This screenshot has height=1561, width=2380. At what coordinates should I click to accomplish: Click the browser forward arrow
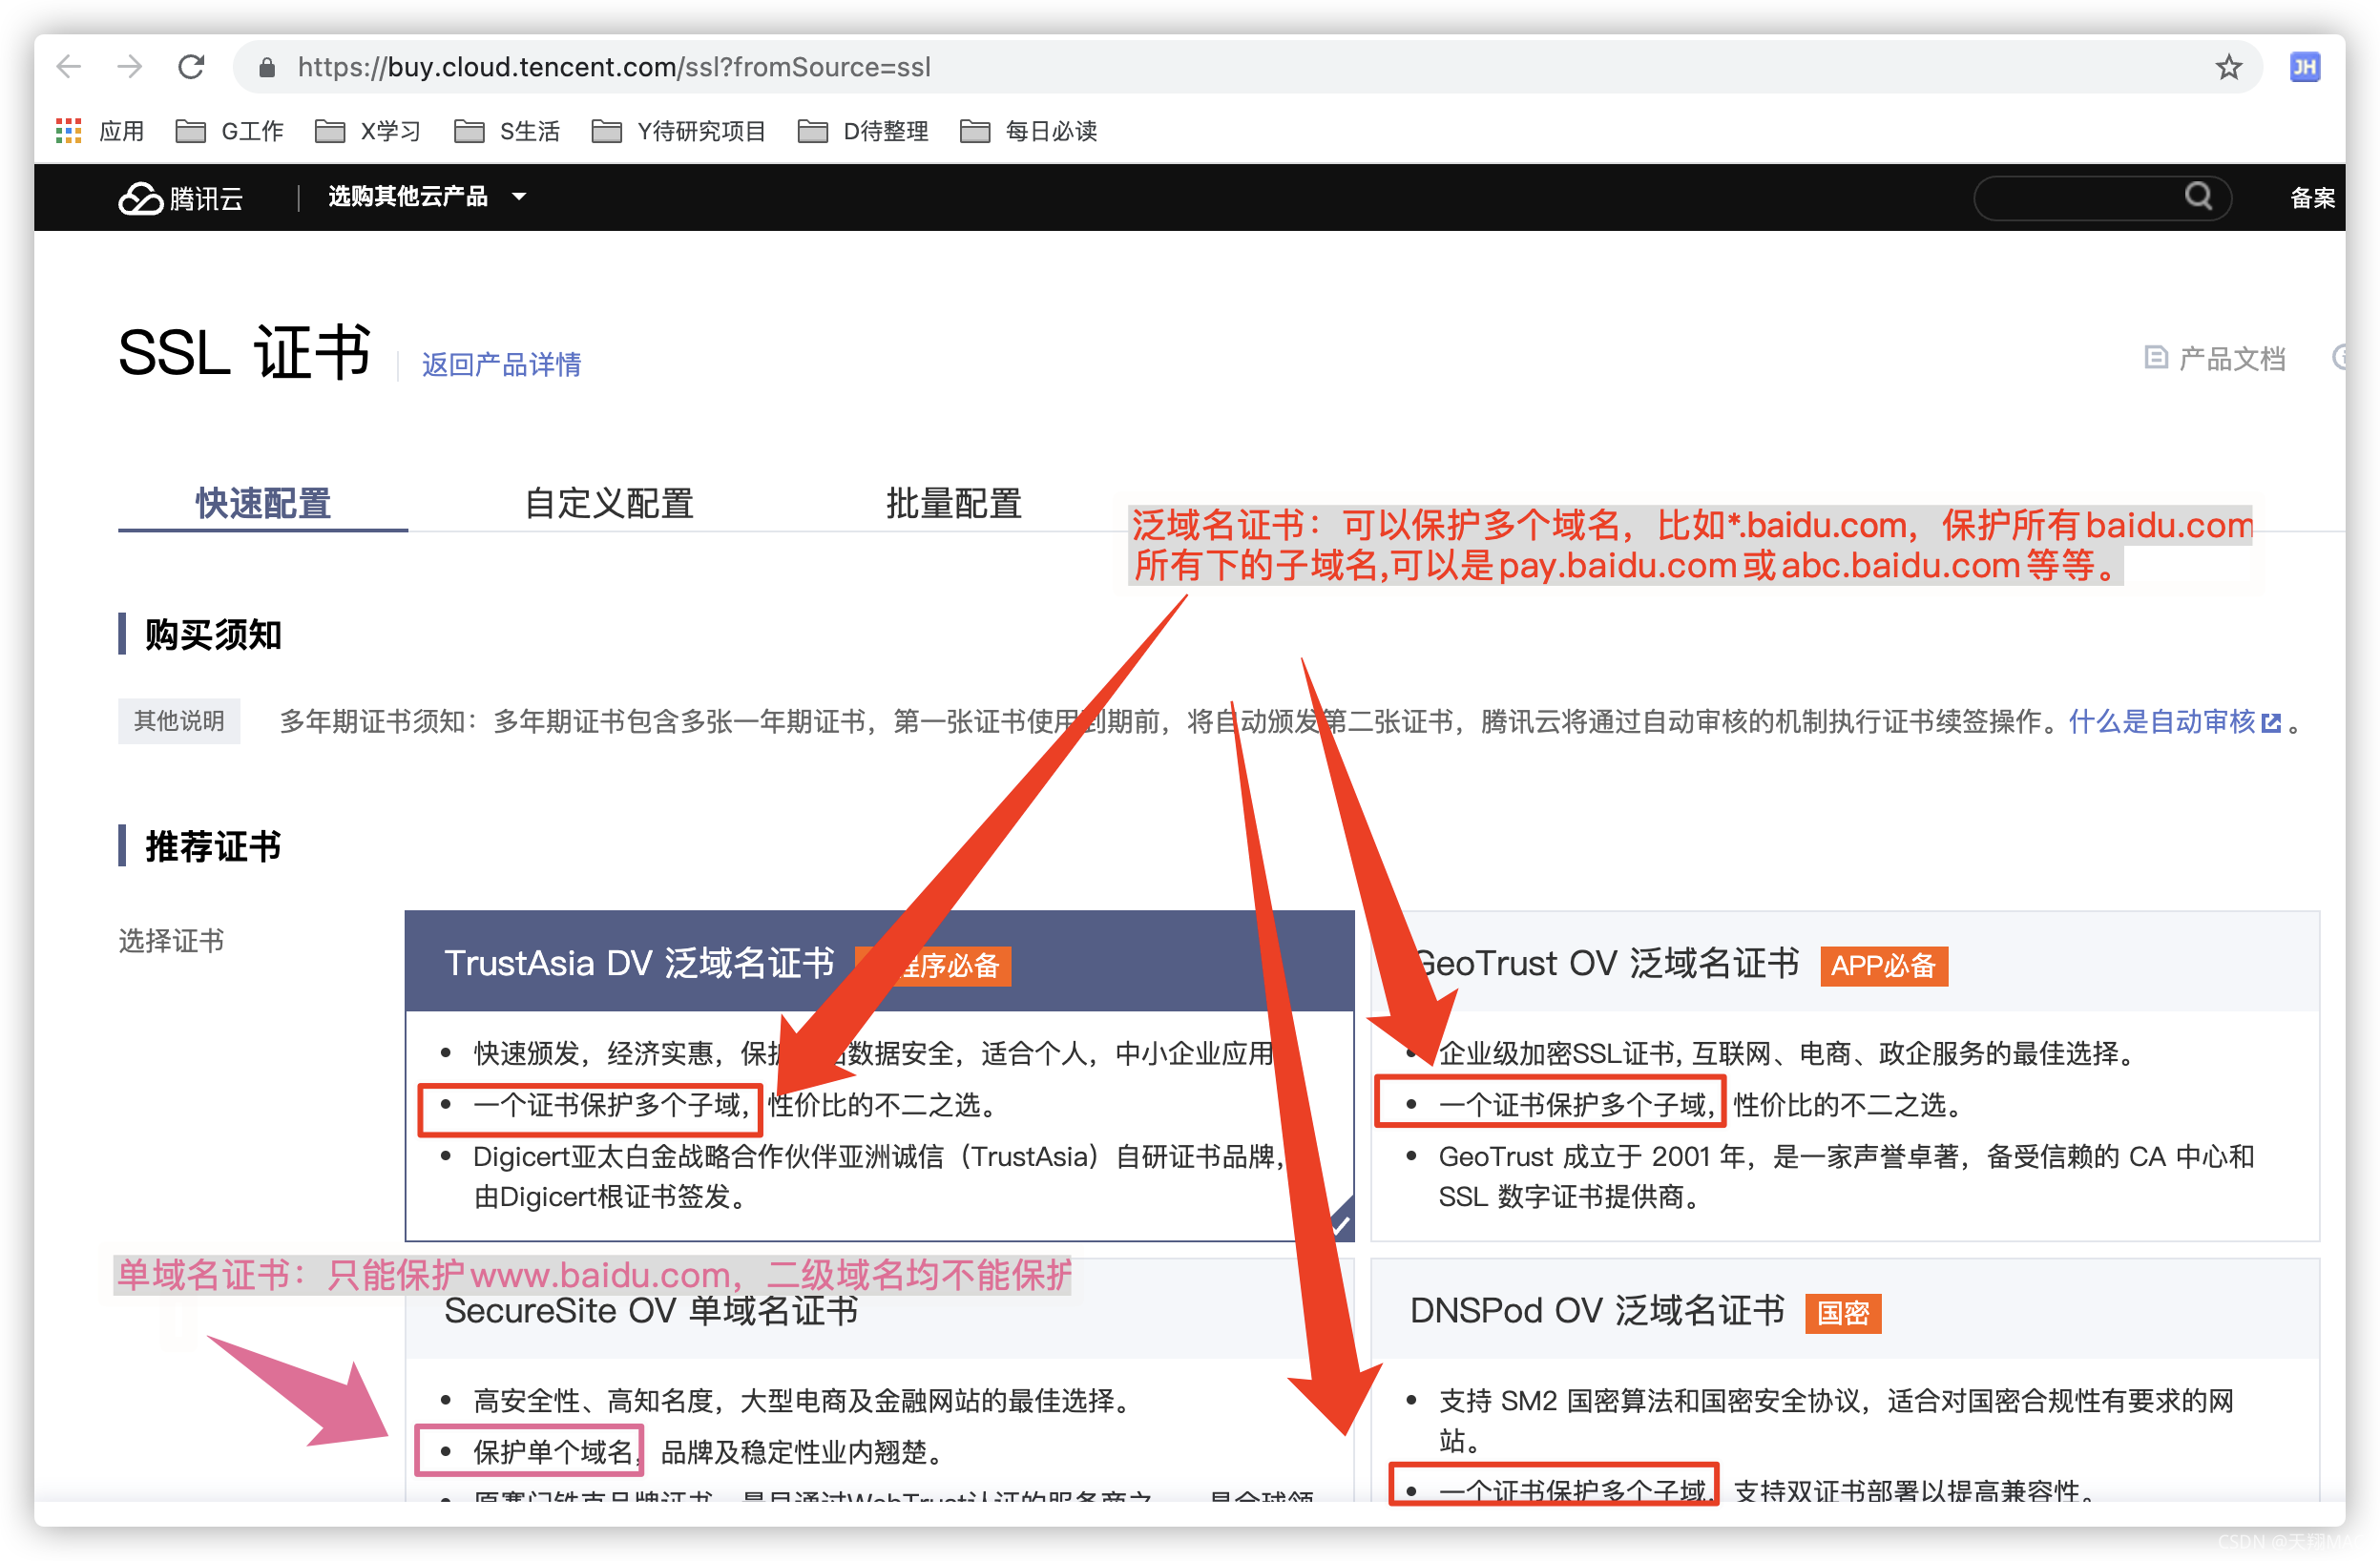[x=130, y=67]
